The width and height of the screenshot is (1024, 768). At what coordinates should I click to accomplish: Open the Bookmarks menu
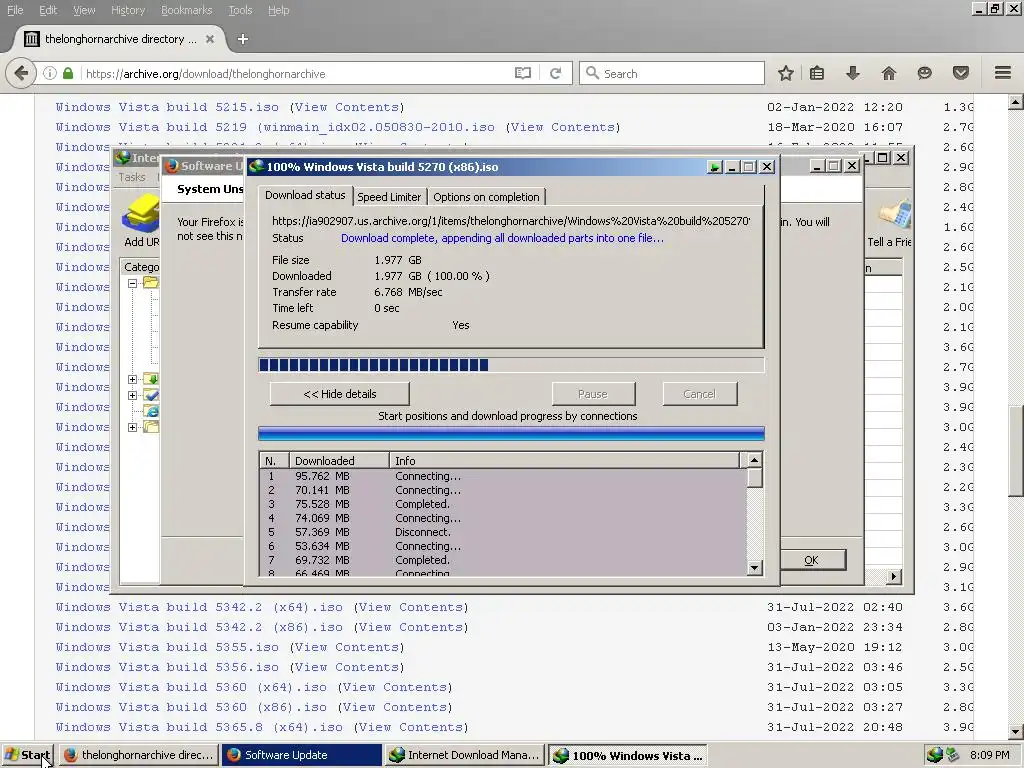(x=187, y=10)
